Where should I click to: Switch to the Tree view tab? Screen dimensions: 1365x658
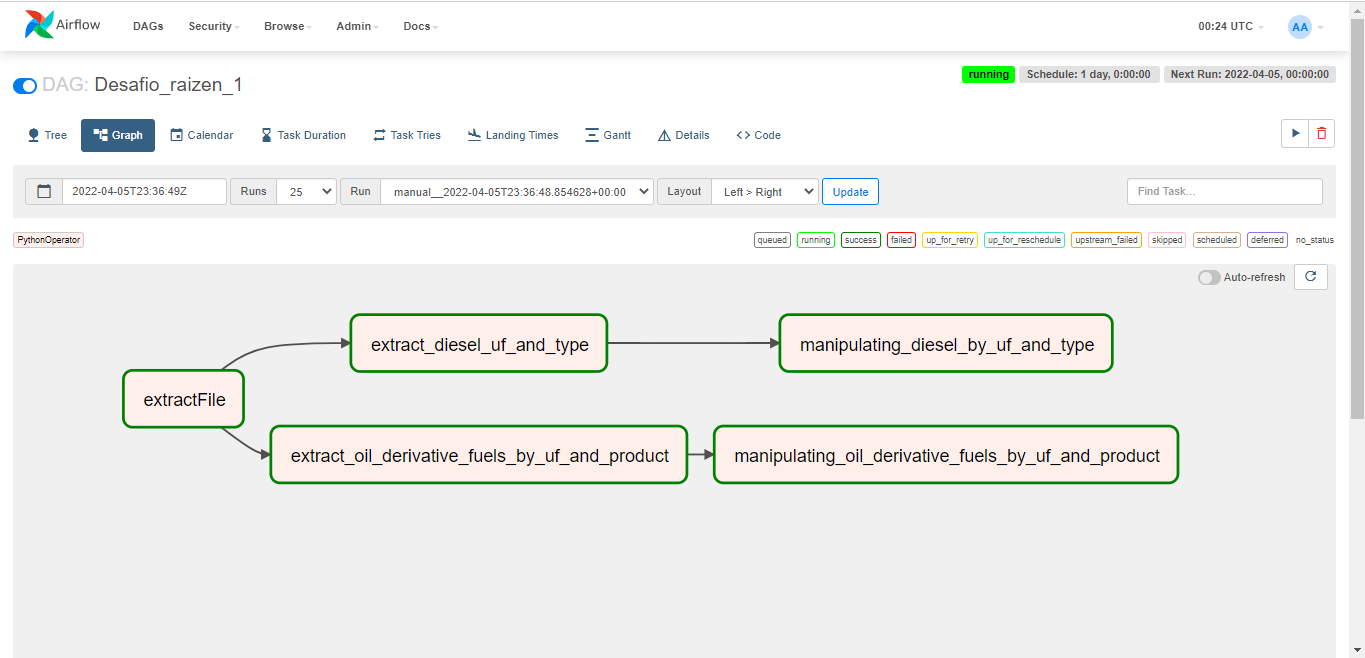pyautogui.click(x=47, y=135)
